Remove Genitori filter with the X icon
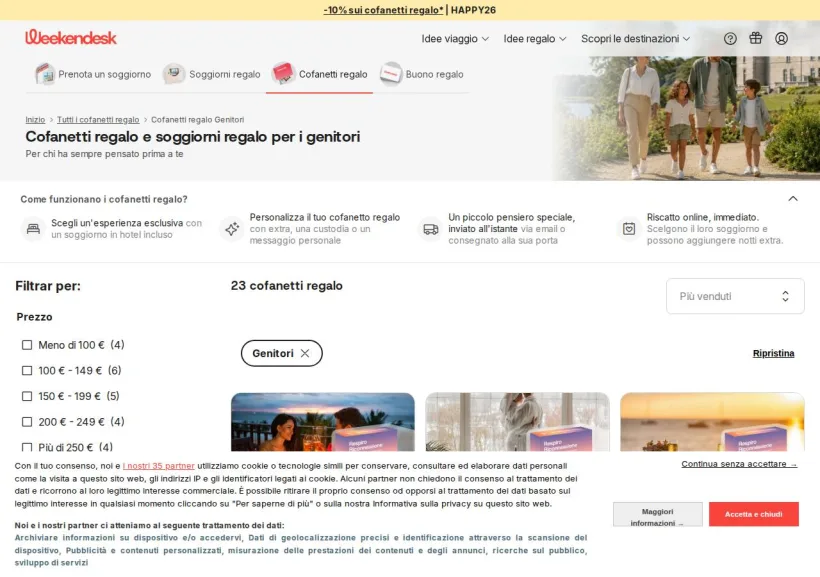This screenshot has width=820, height=577. click(x=305, y=353)
